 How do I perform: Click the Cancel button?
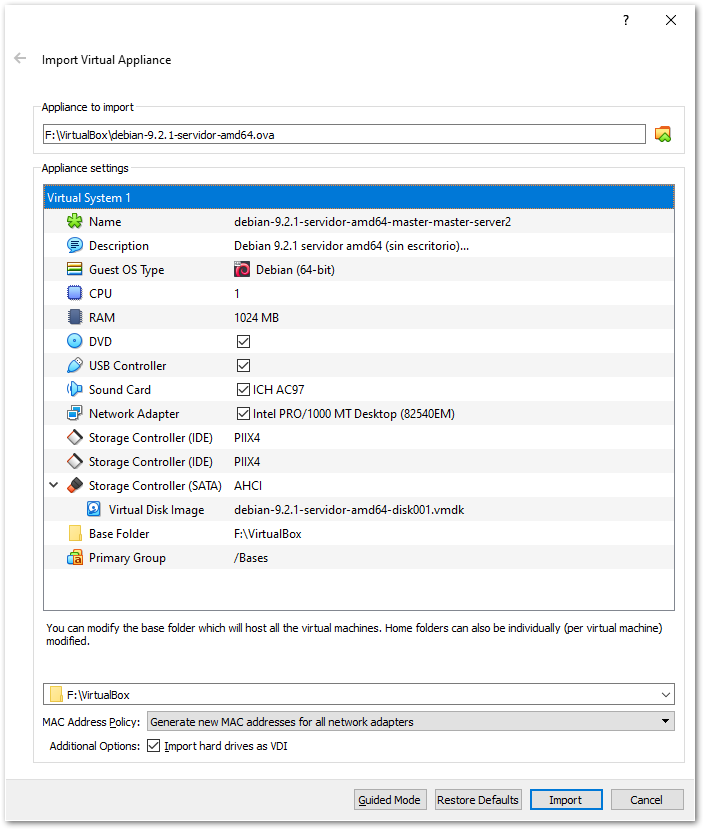(x=646, y=800)
